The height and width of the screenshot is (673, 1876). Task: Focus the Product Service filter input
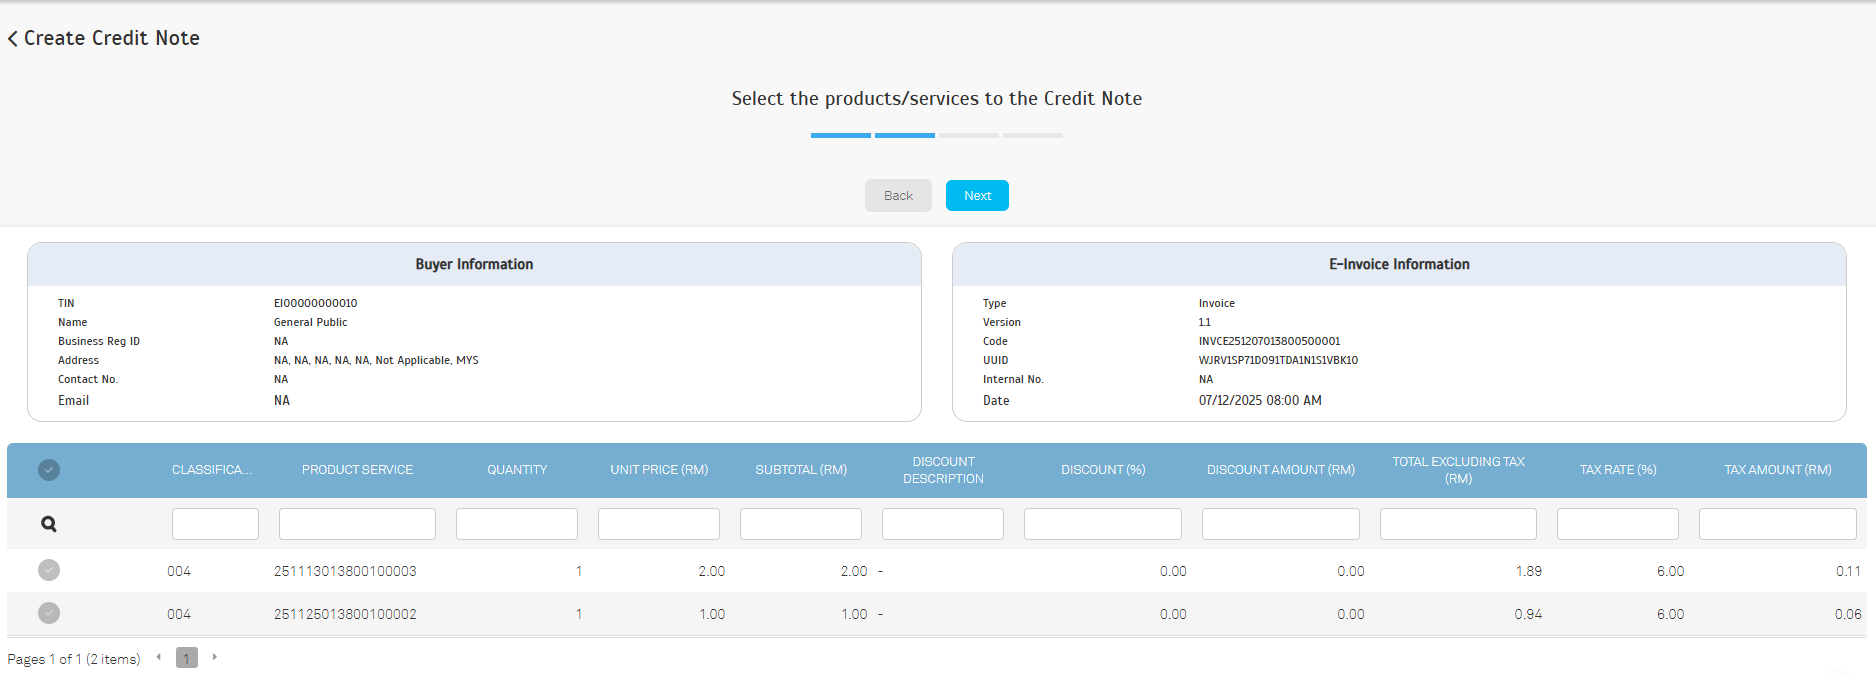coord(357,524)
